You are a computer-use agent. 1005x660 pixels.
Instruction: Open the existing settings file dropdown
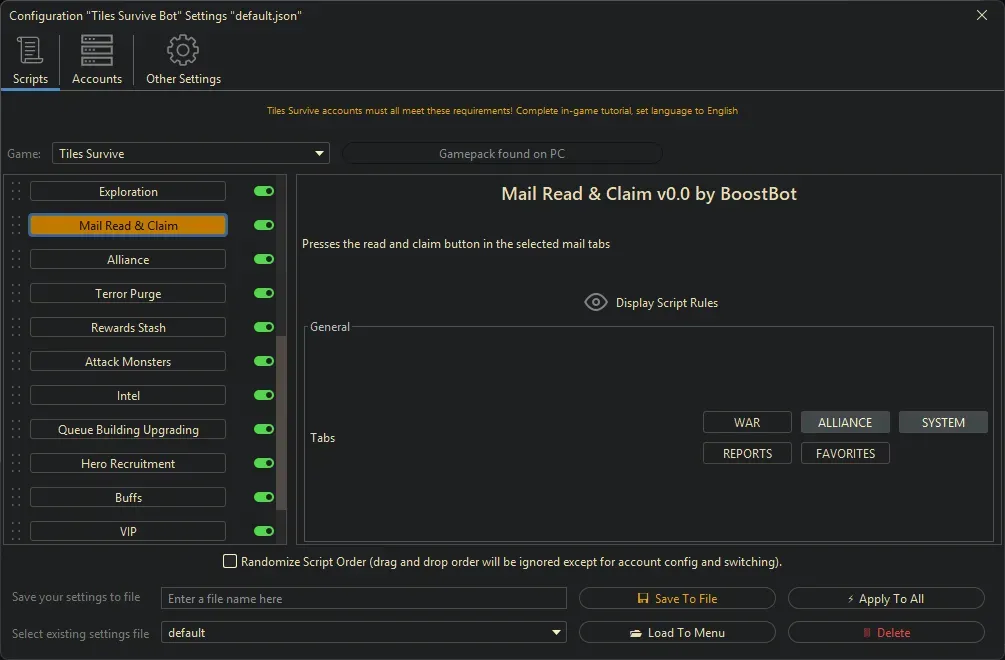[x=363, y=633]
